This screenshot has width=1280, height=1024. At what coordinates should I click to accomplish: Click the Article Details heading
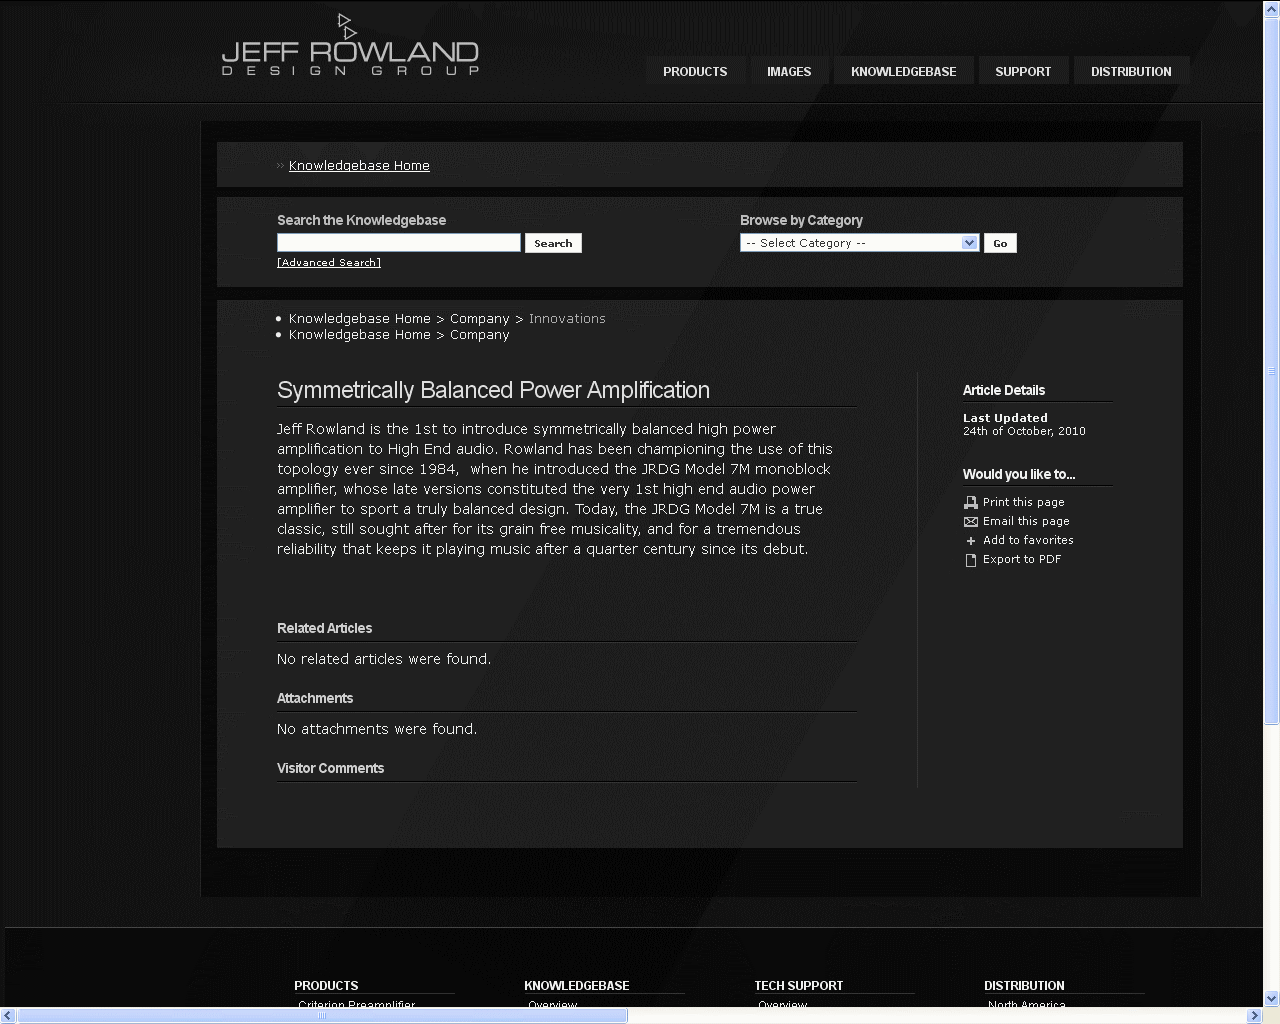[1004, 390]
